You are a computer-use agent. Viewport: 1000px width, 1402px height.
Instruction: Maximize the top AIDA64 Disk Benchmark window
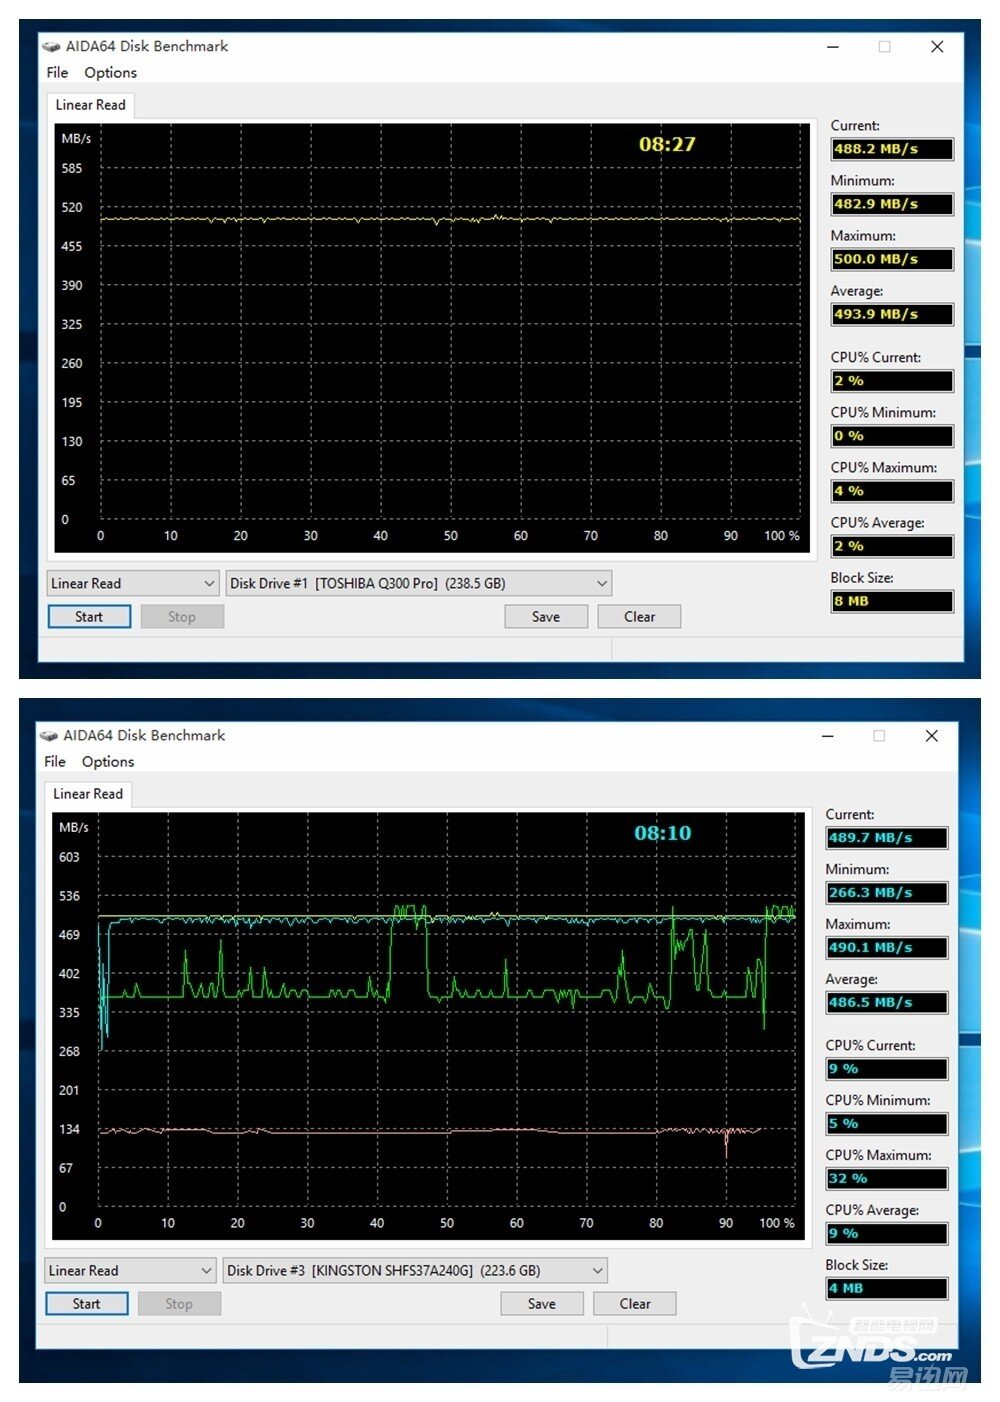pos(884,46)
